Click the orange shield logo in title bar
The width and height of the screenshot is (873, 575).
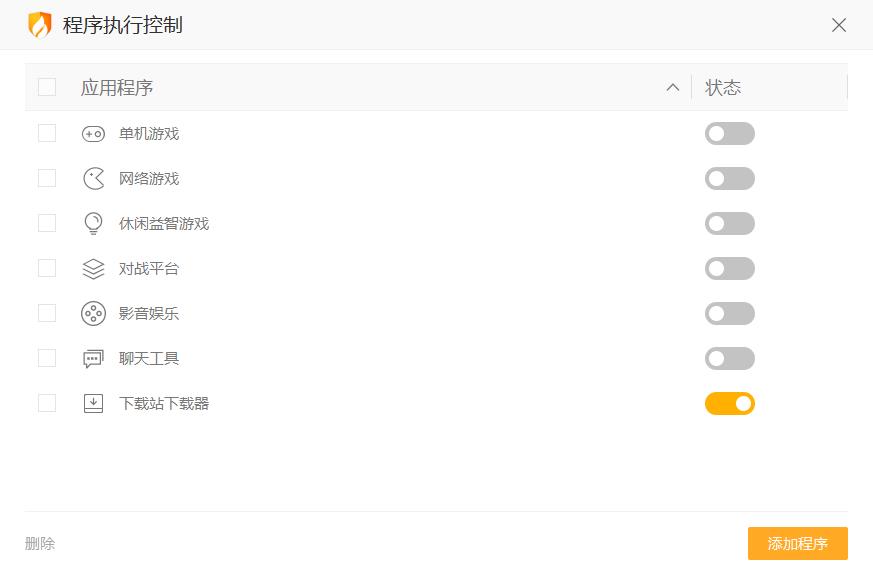pyautogui.click(x=39, y=25)
